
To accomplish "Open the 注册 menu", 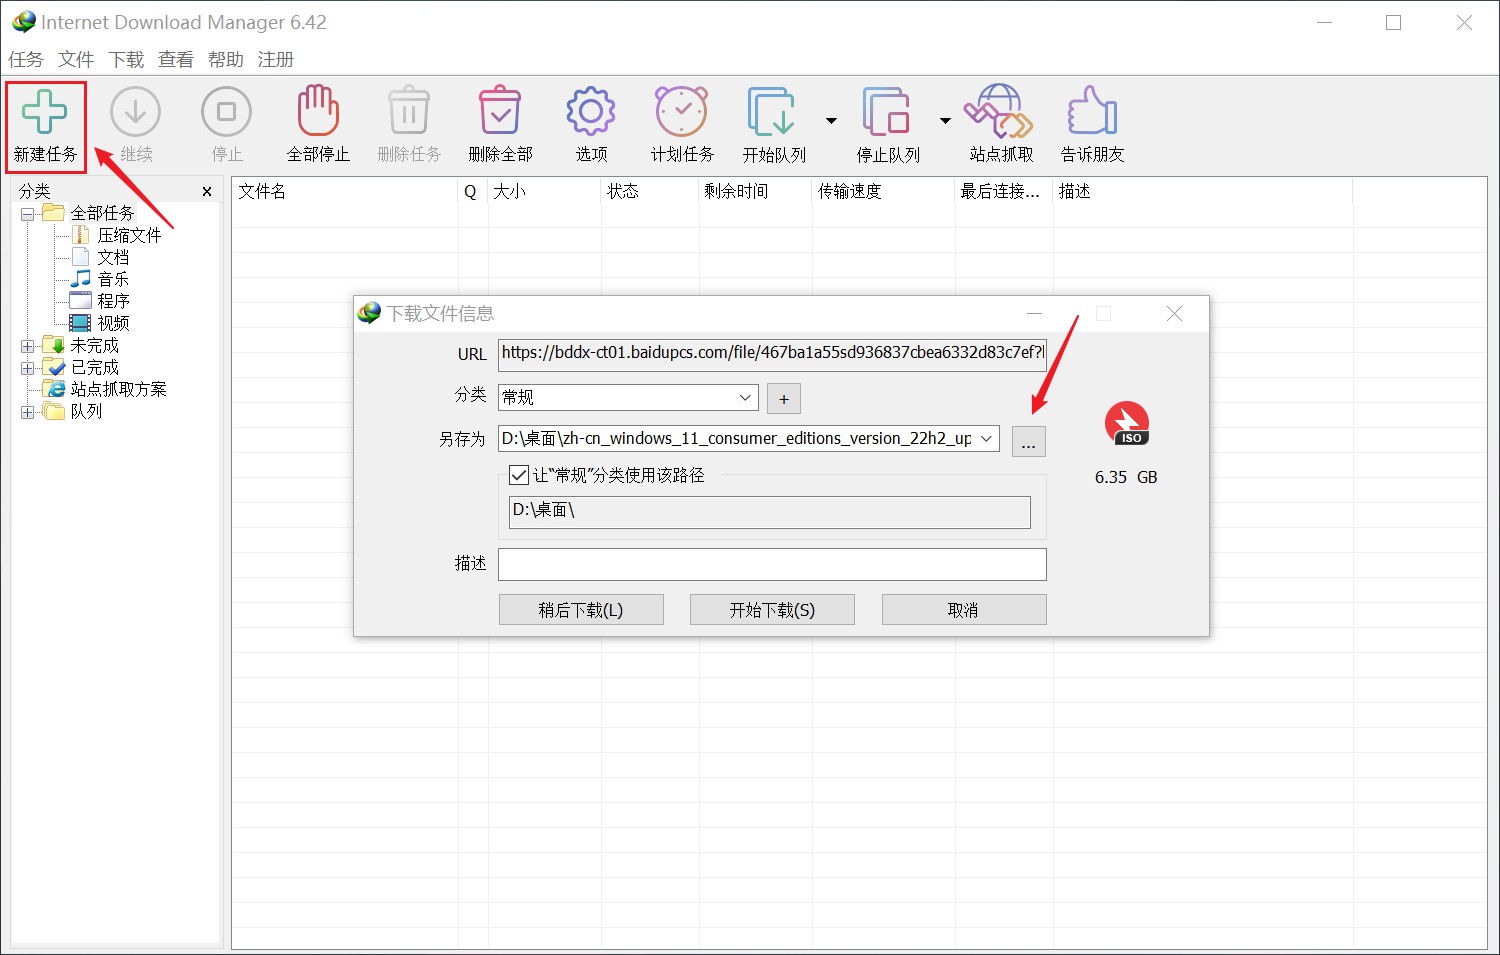I will 276,59.
